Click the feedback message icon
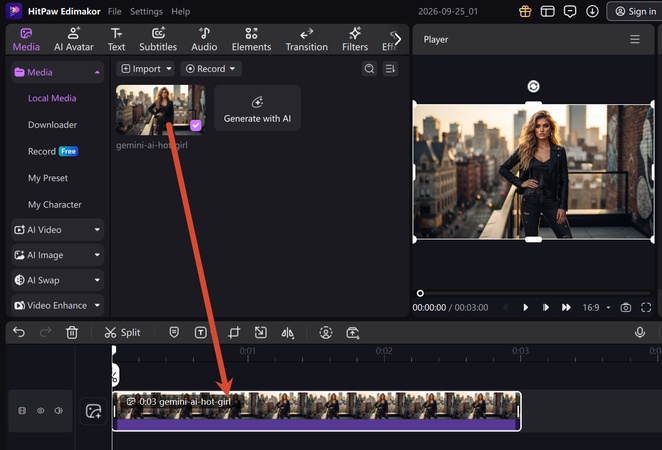This screenshot has width=662, height=450. pos(570,11)
